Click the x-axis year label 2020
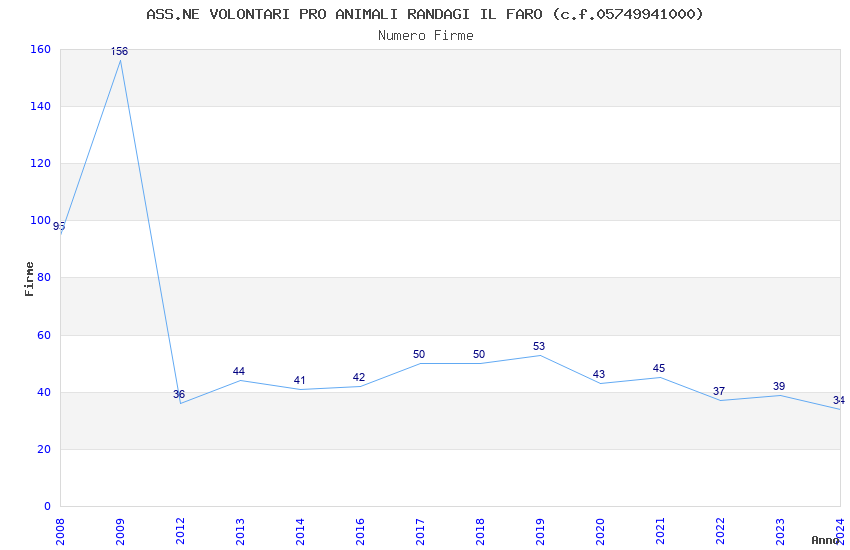 (600, 532)
